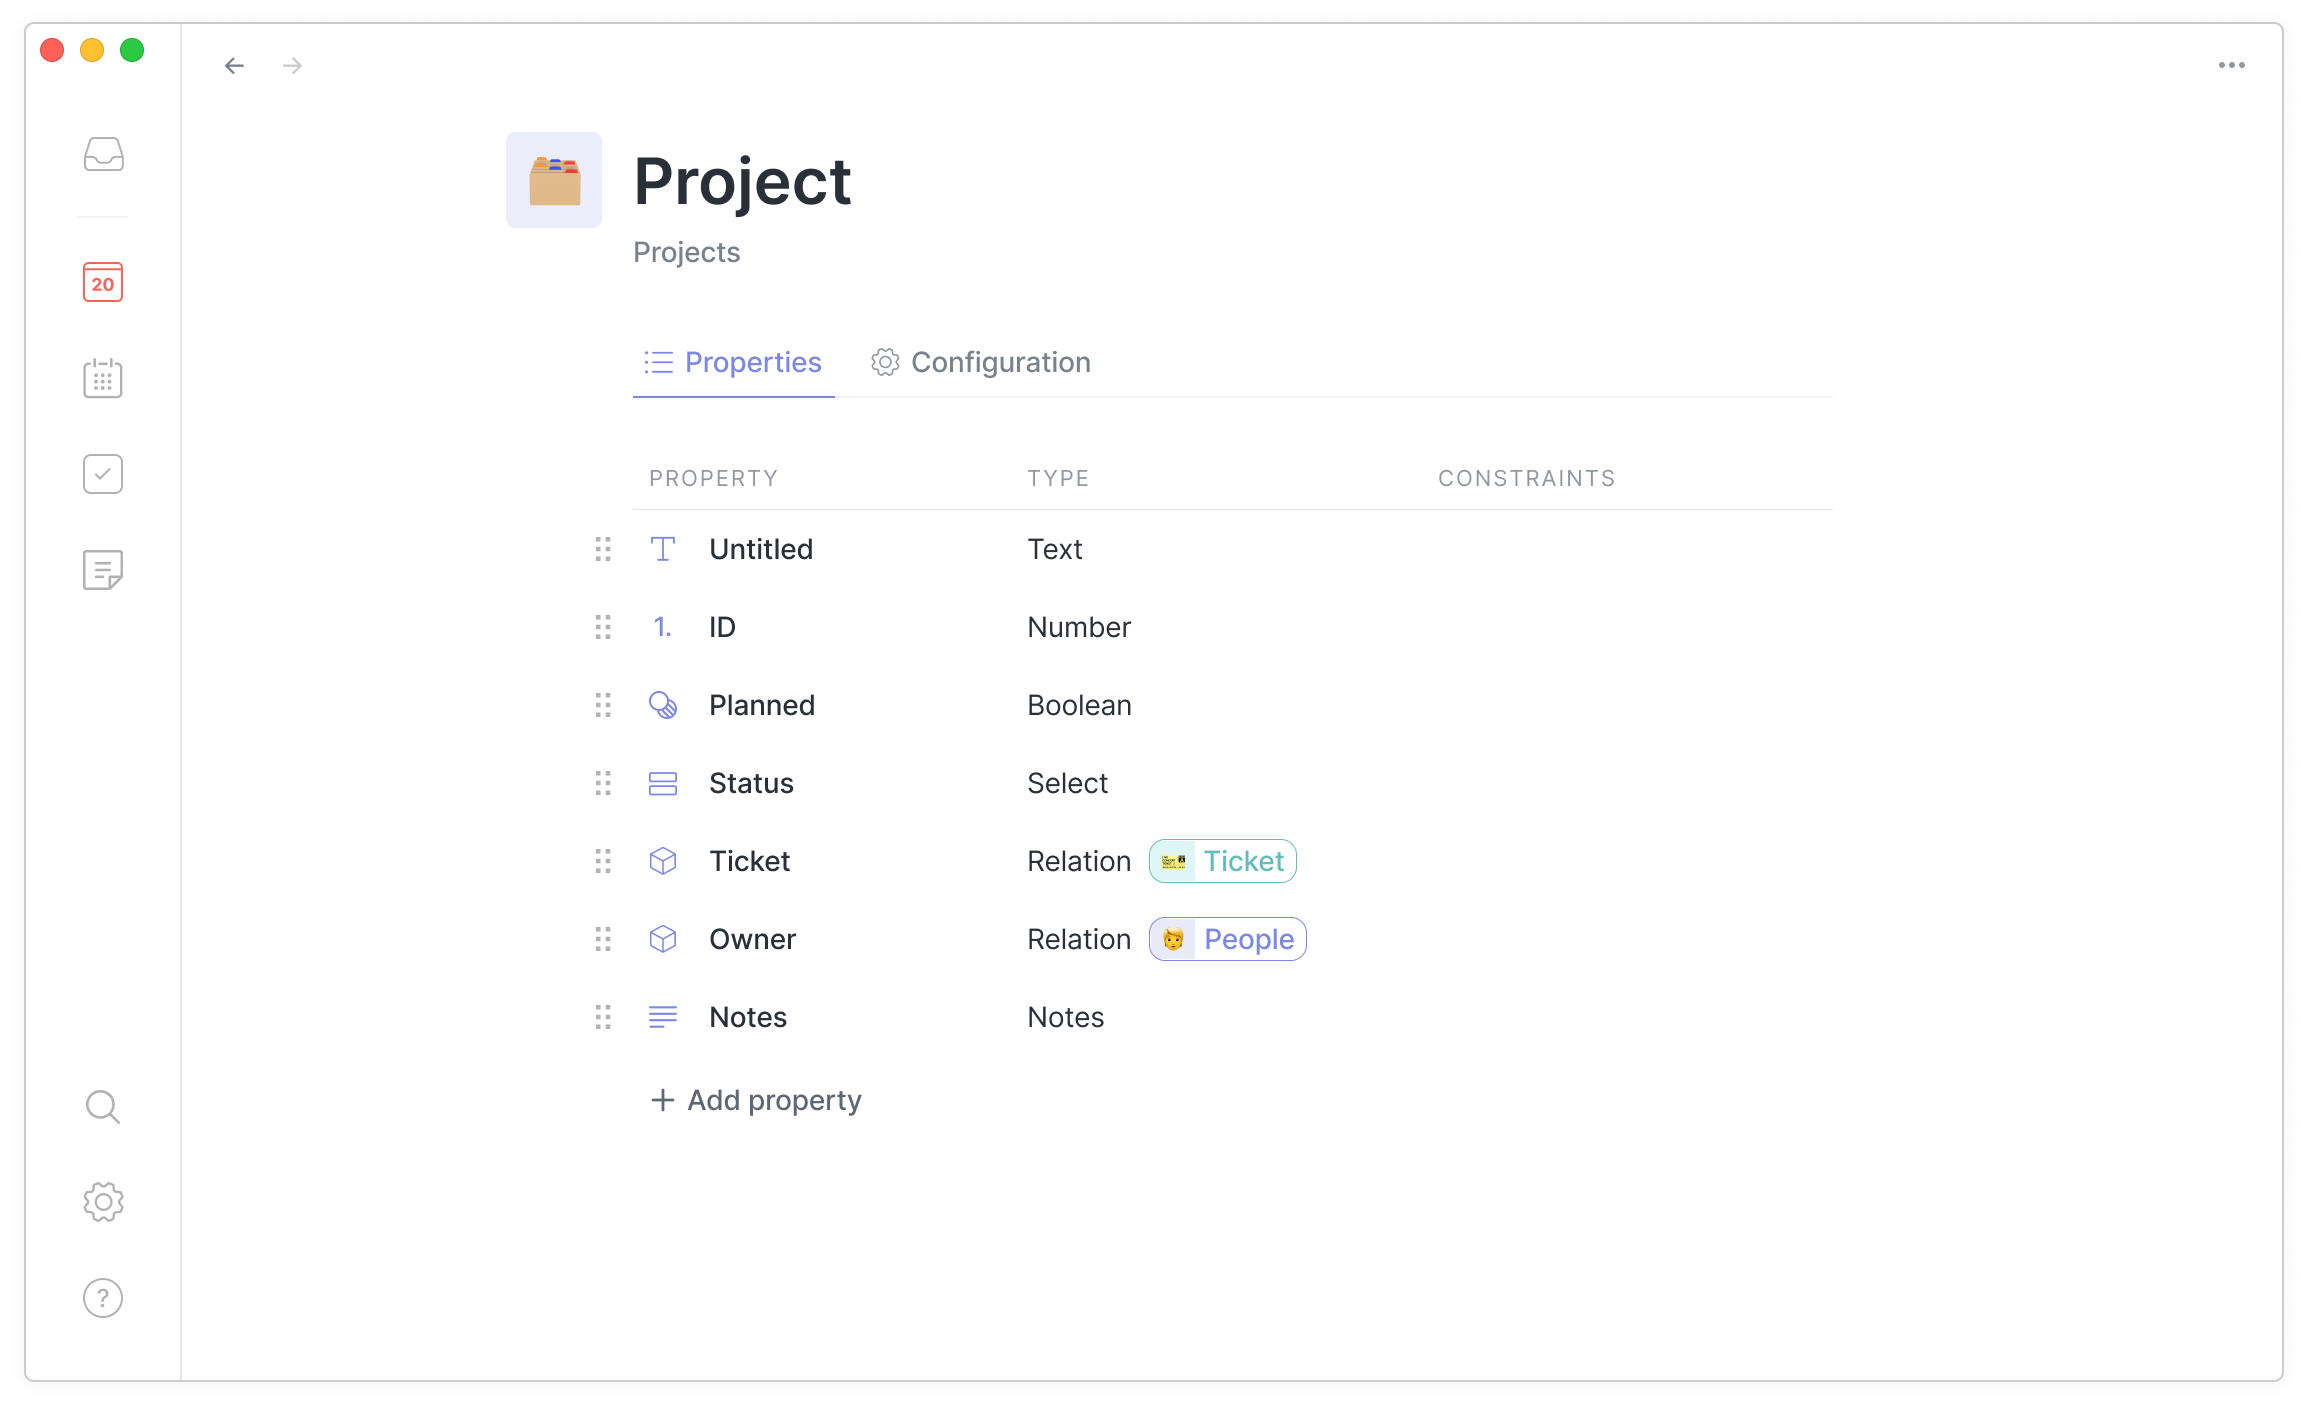Click the Project folder emoji icon
The height and width of the screenshot is (1408, 2308).
pos(554,180)
